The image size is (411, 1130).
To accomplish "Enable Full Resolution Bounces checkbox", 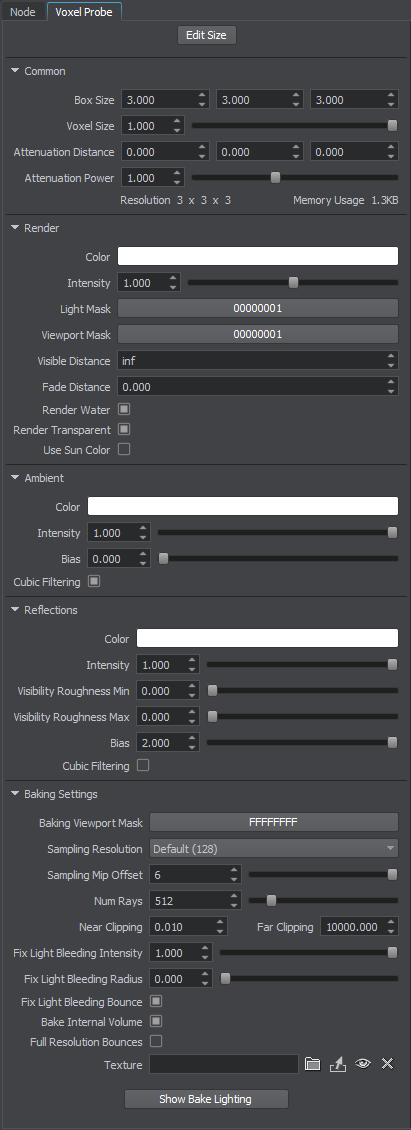I will (156, 1041).
